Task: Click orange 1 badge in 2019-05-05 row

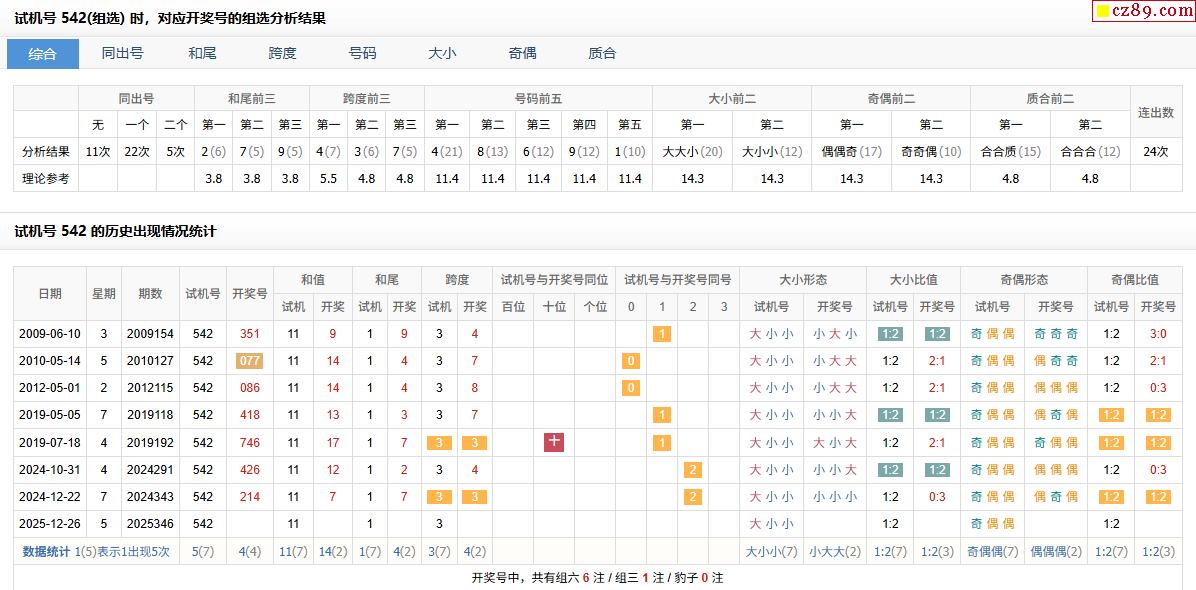Action: (x=661, y=415)
